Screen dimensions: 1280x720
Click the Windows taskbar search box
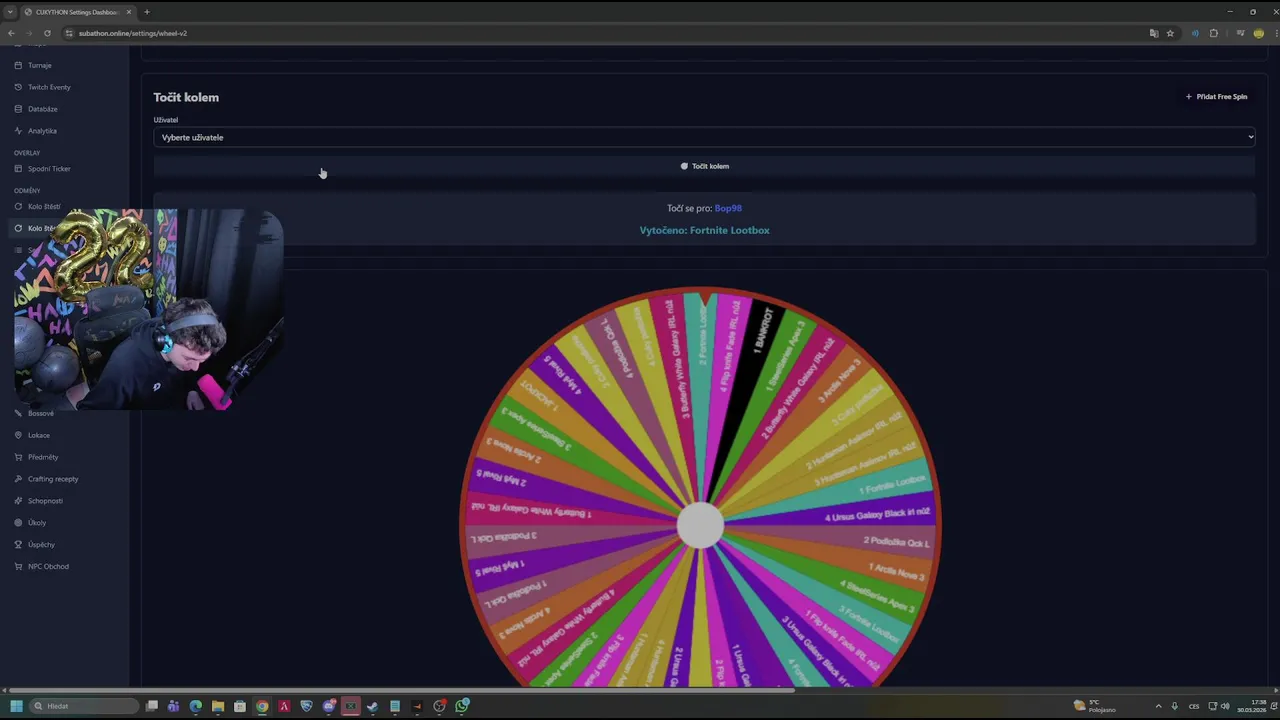tap(84, 706)
